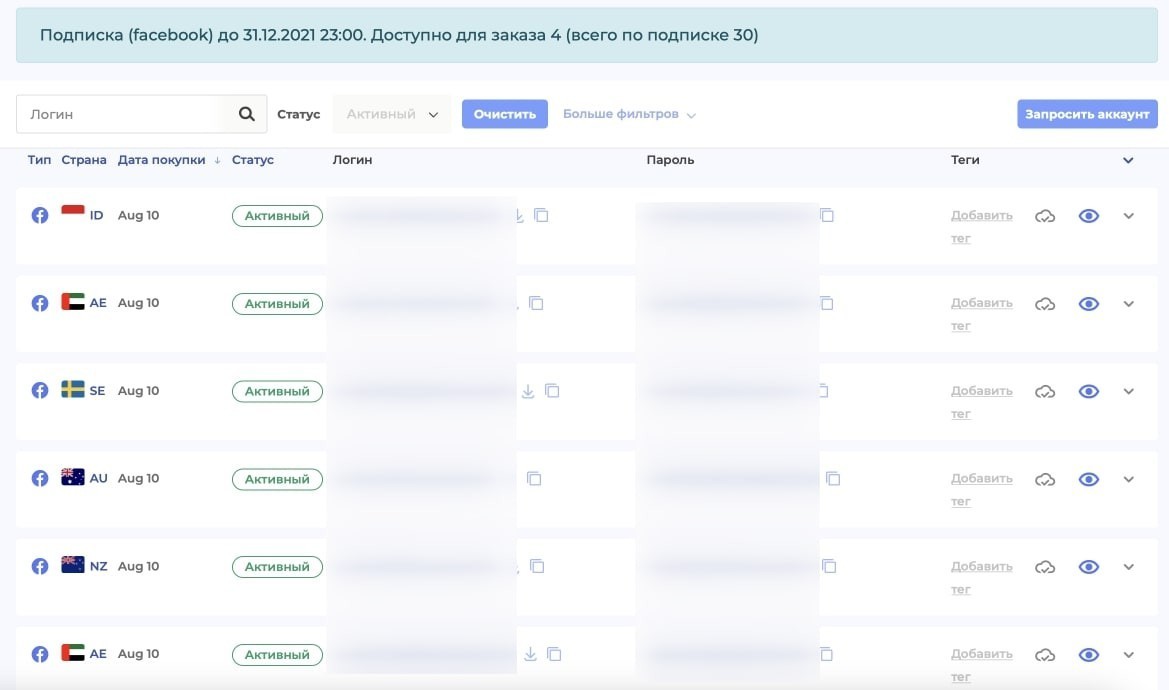This screenshot has height=690, width=1169.
Task: Click the Подписка (facebook) banner text
Action: 399,35
